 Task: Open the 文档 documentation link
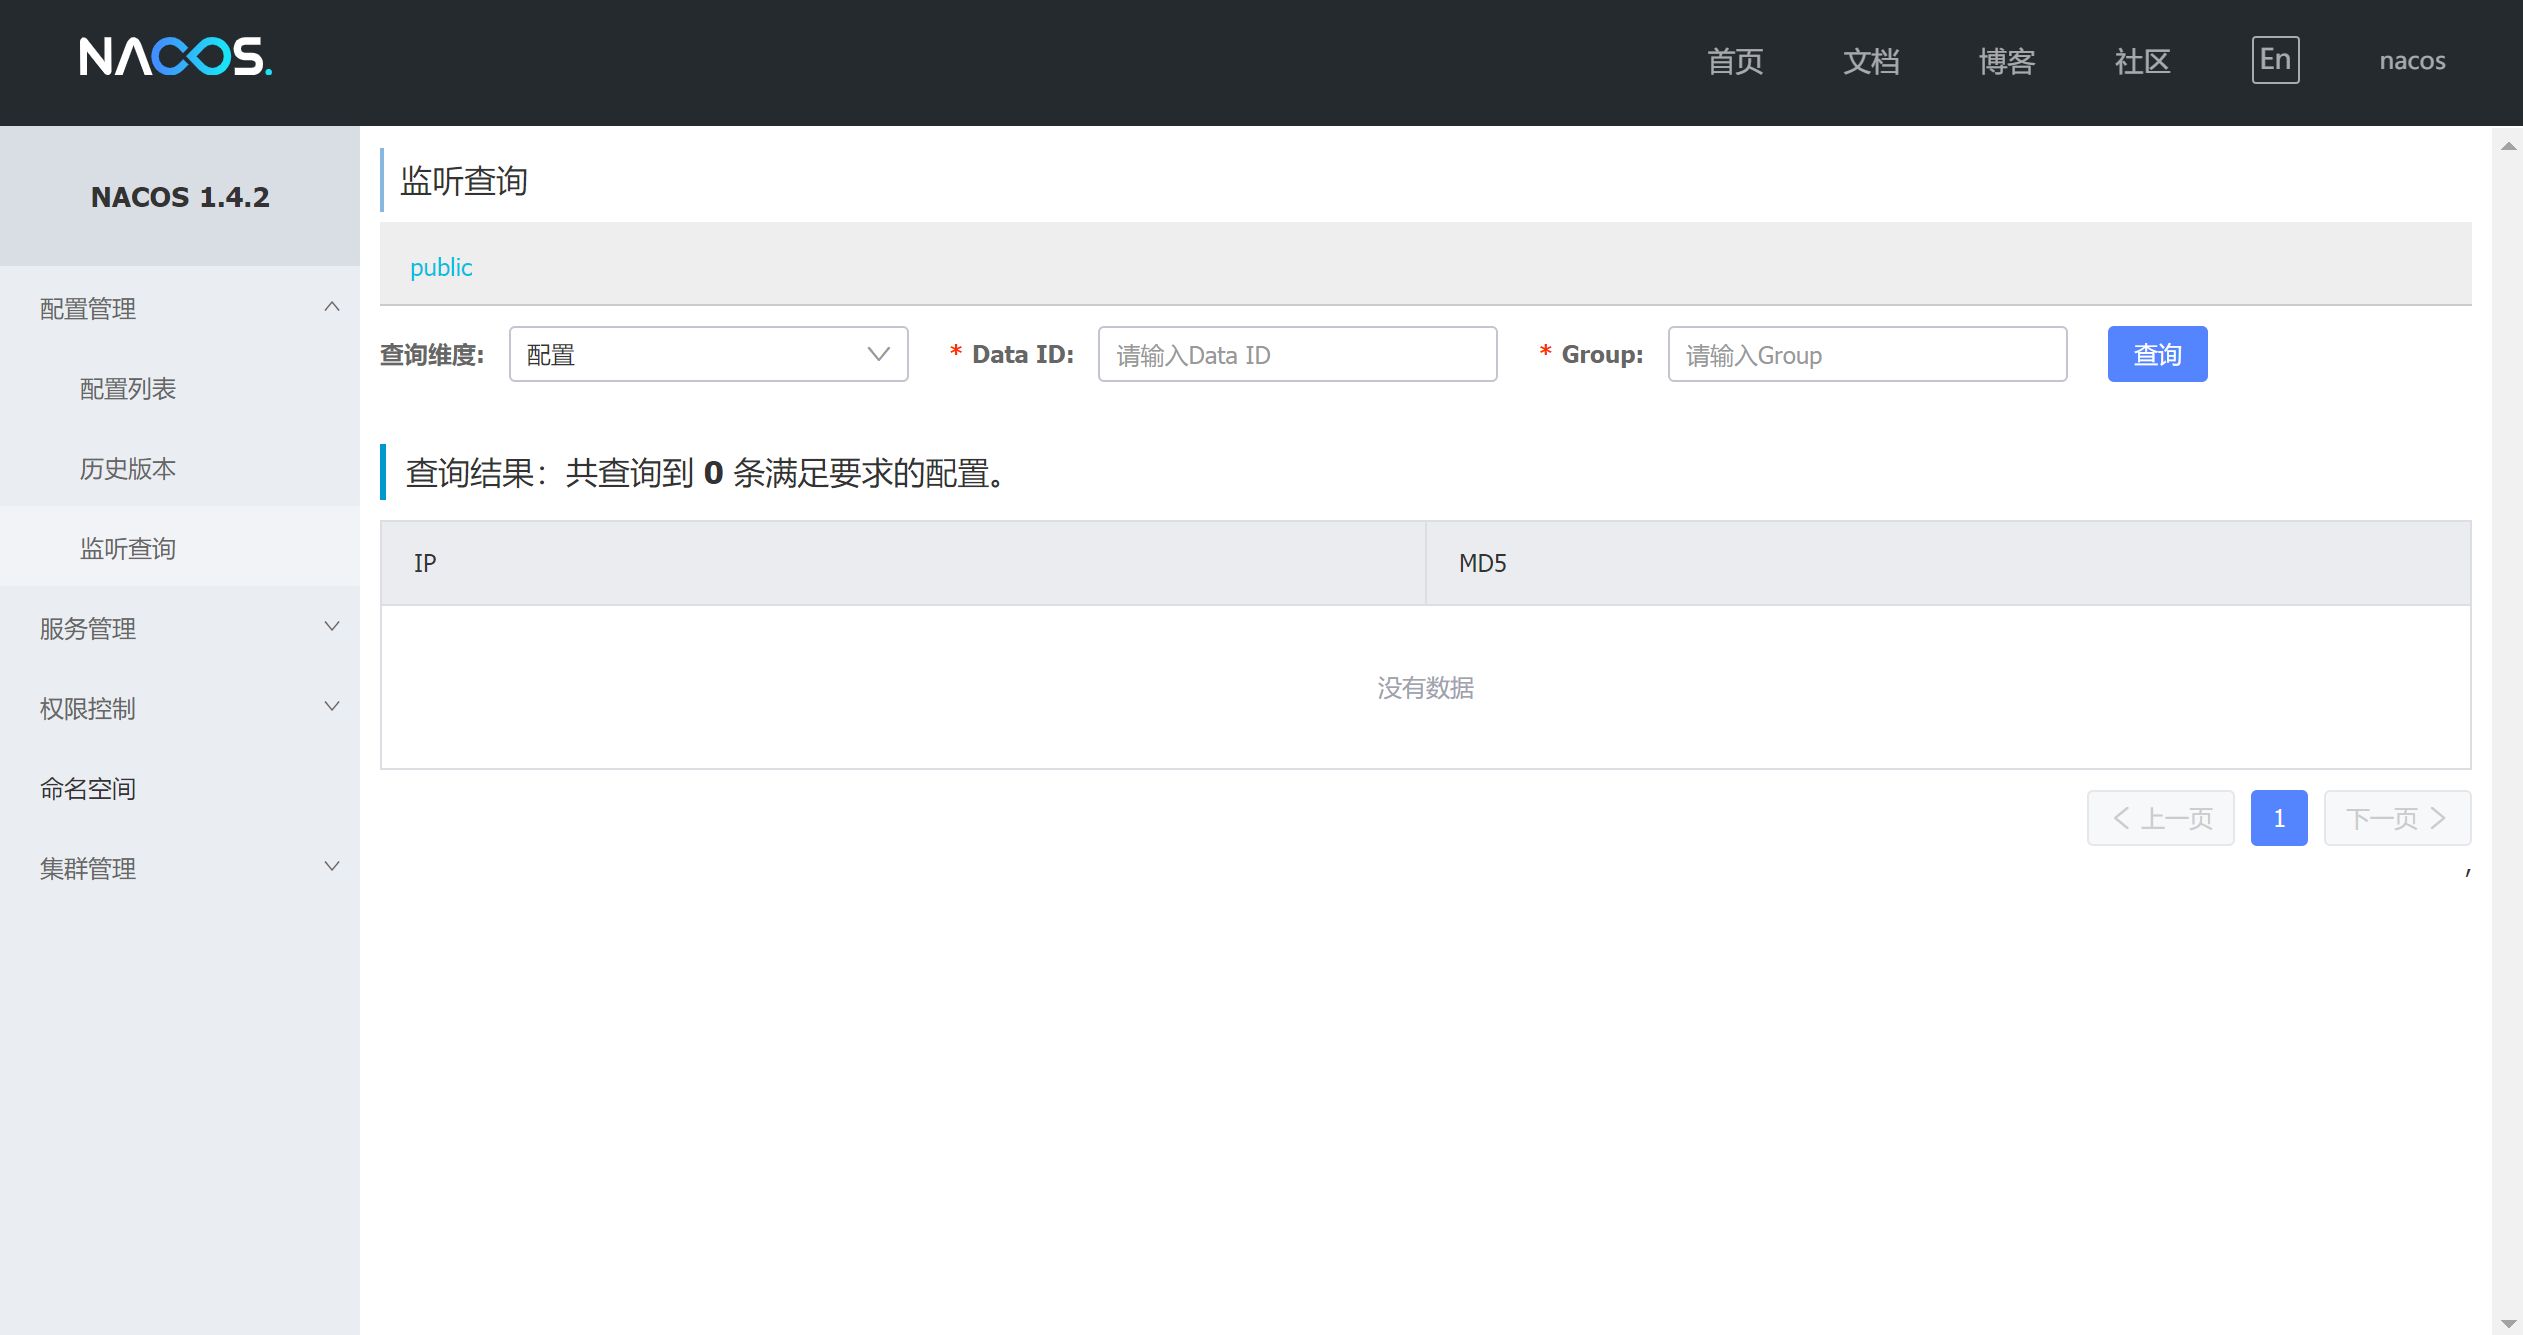[x=1871, y=61]
